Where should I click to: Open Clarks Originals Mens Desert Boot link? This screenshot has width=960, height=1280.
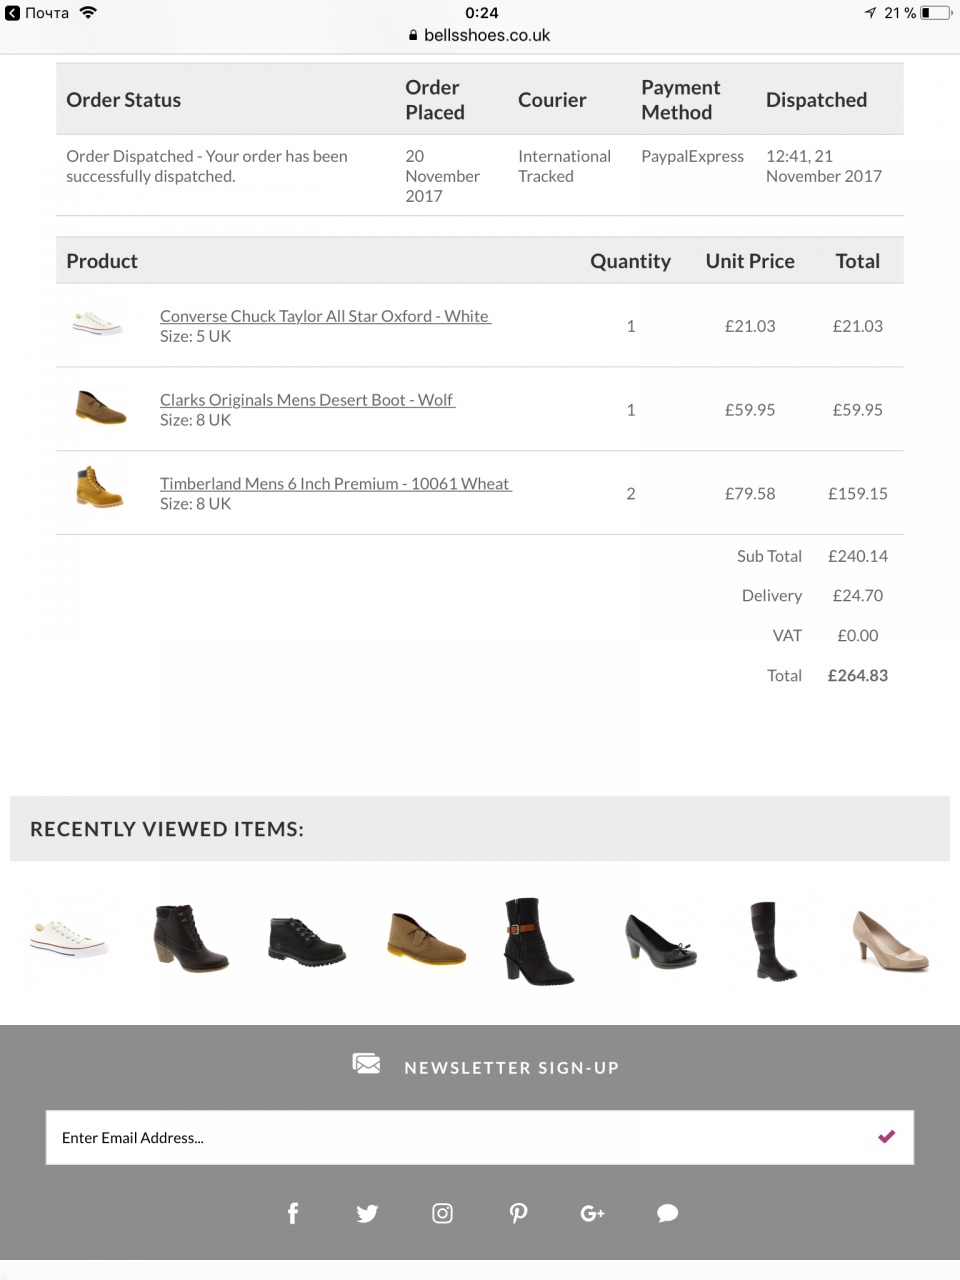click(307, 400)
